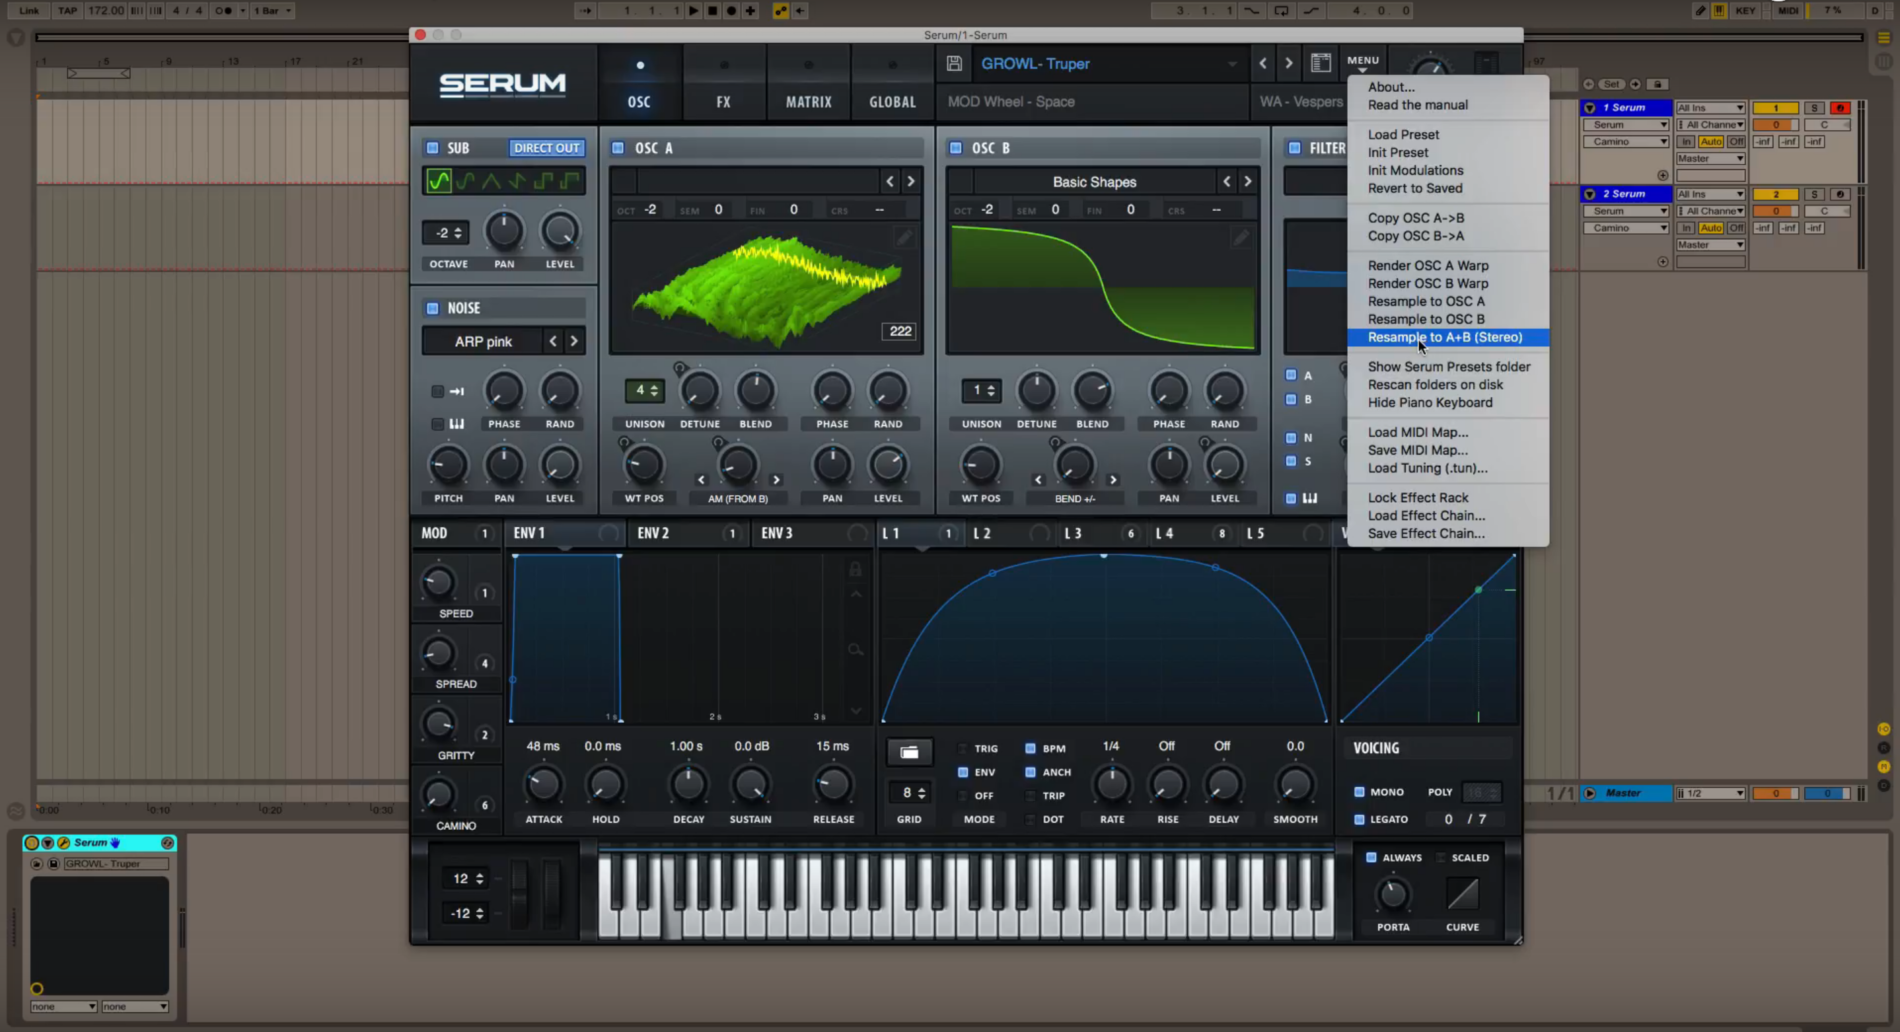Choose Render OSC A Warp menu item
Image resolution: width=1900 pixels, height=1032 pixels.
coord(1448,265)
